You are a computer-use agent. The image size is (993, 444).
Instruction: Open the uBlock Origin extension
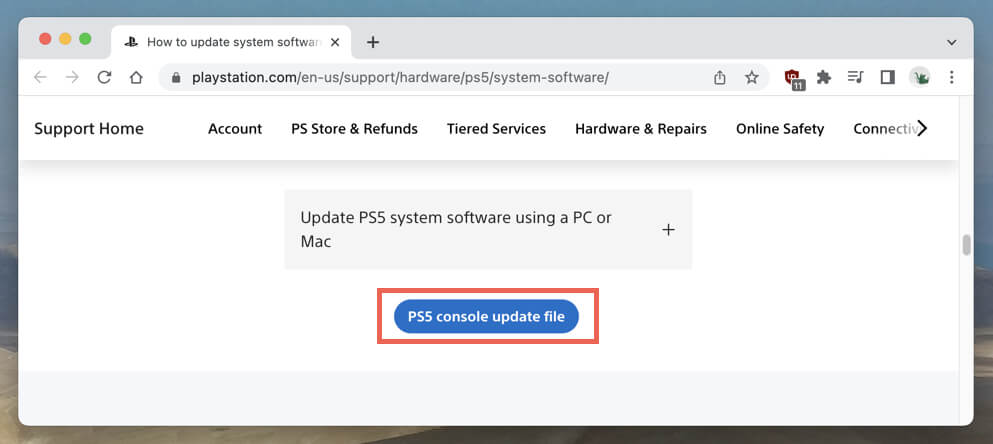[x=793, y=77]
